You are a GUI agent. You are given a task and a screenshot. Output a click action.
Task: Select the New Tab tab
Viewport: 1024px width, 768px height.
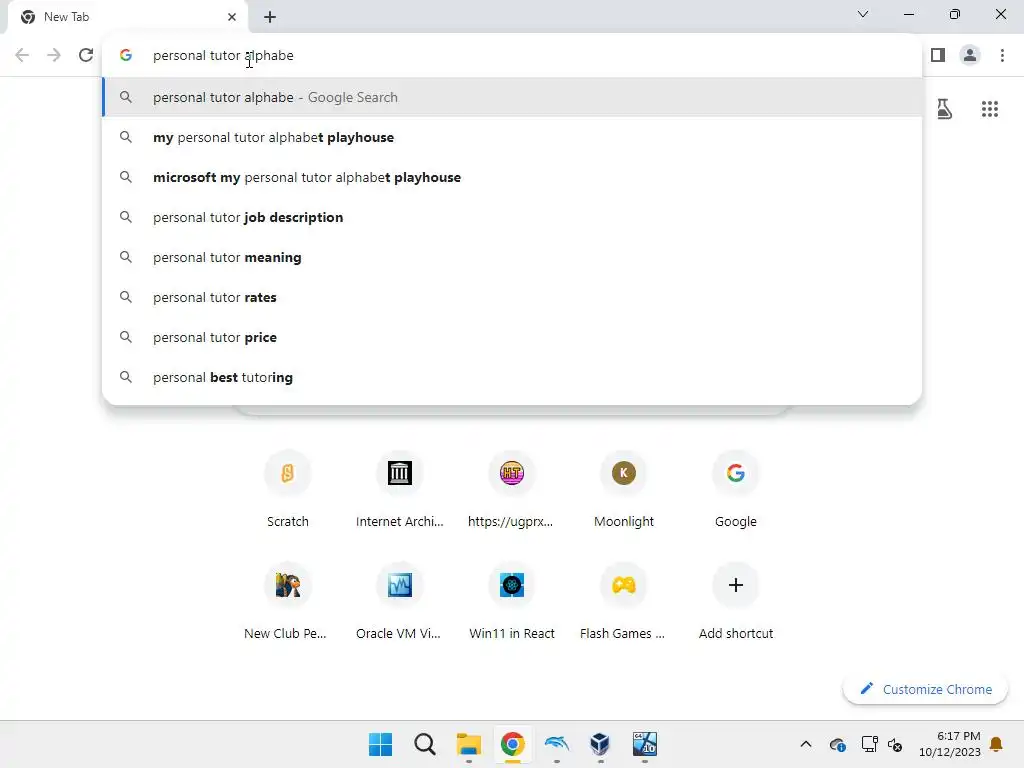(x=127, y=17)
